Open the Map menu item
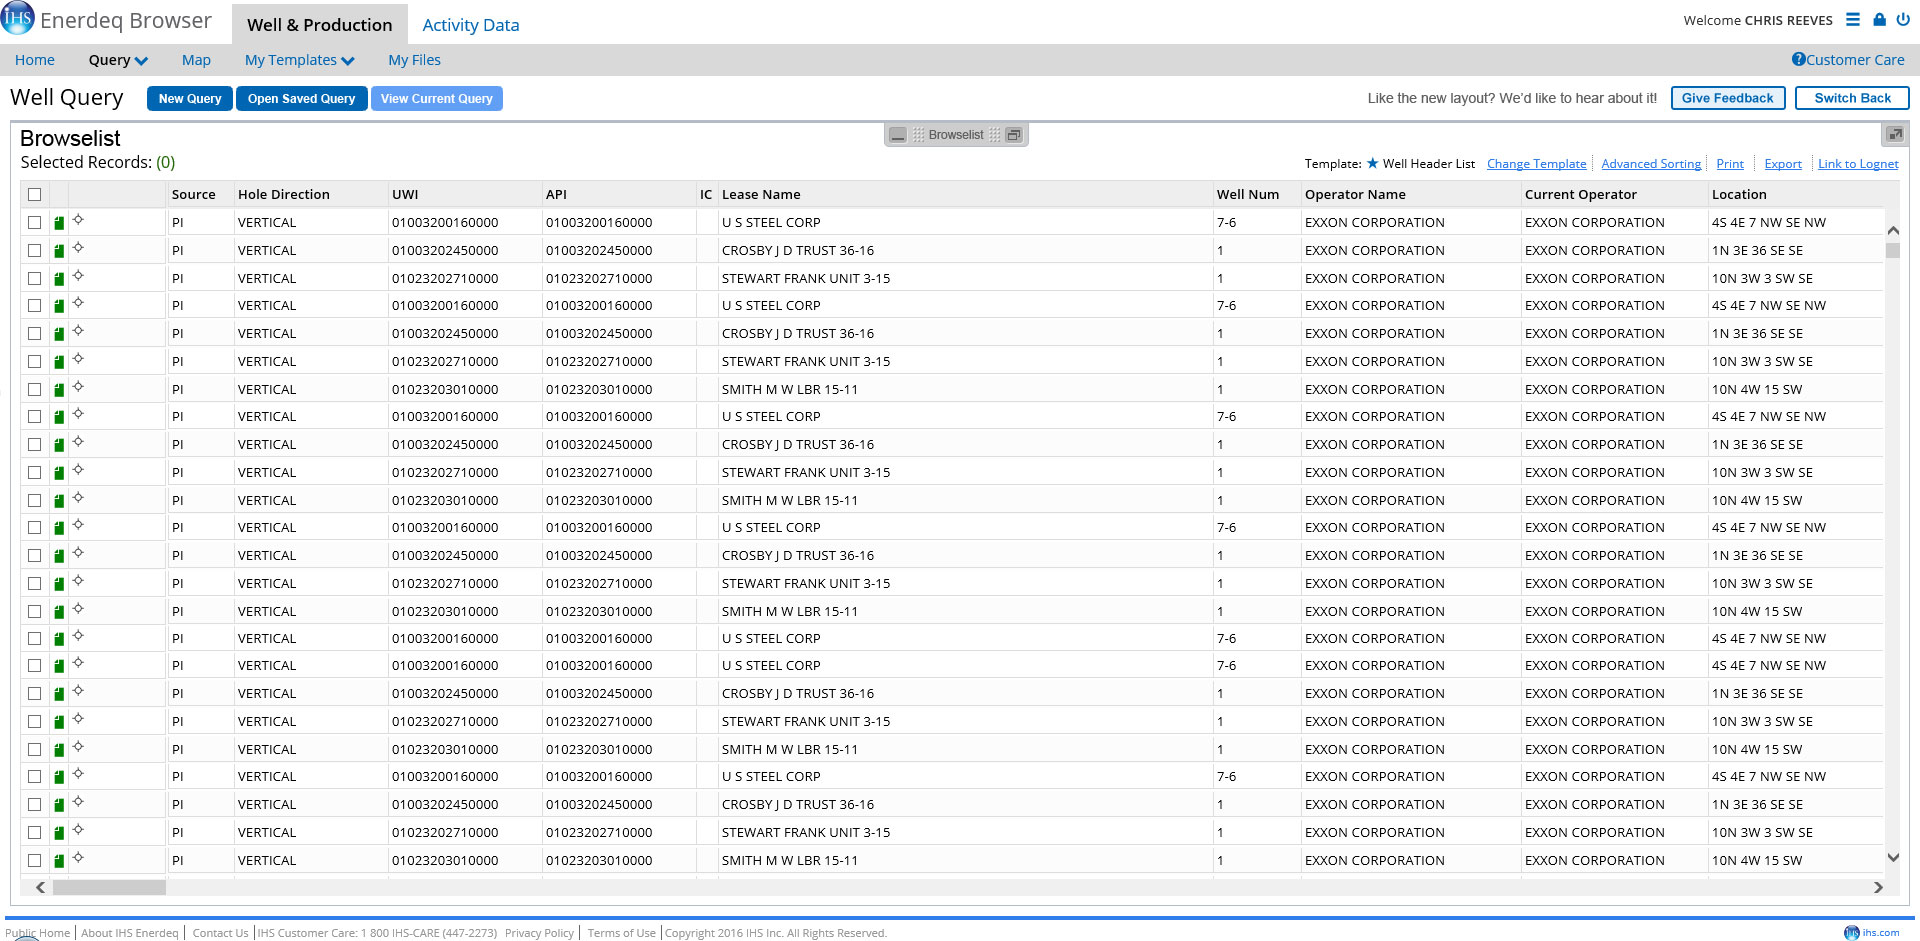Image resolution: width=1920 pixels, height=941 pixels. (x=196, y=60)
